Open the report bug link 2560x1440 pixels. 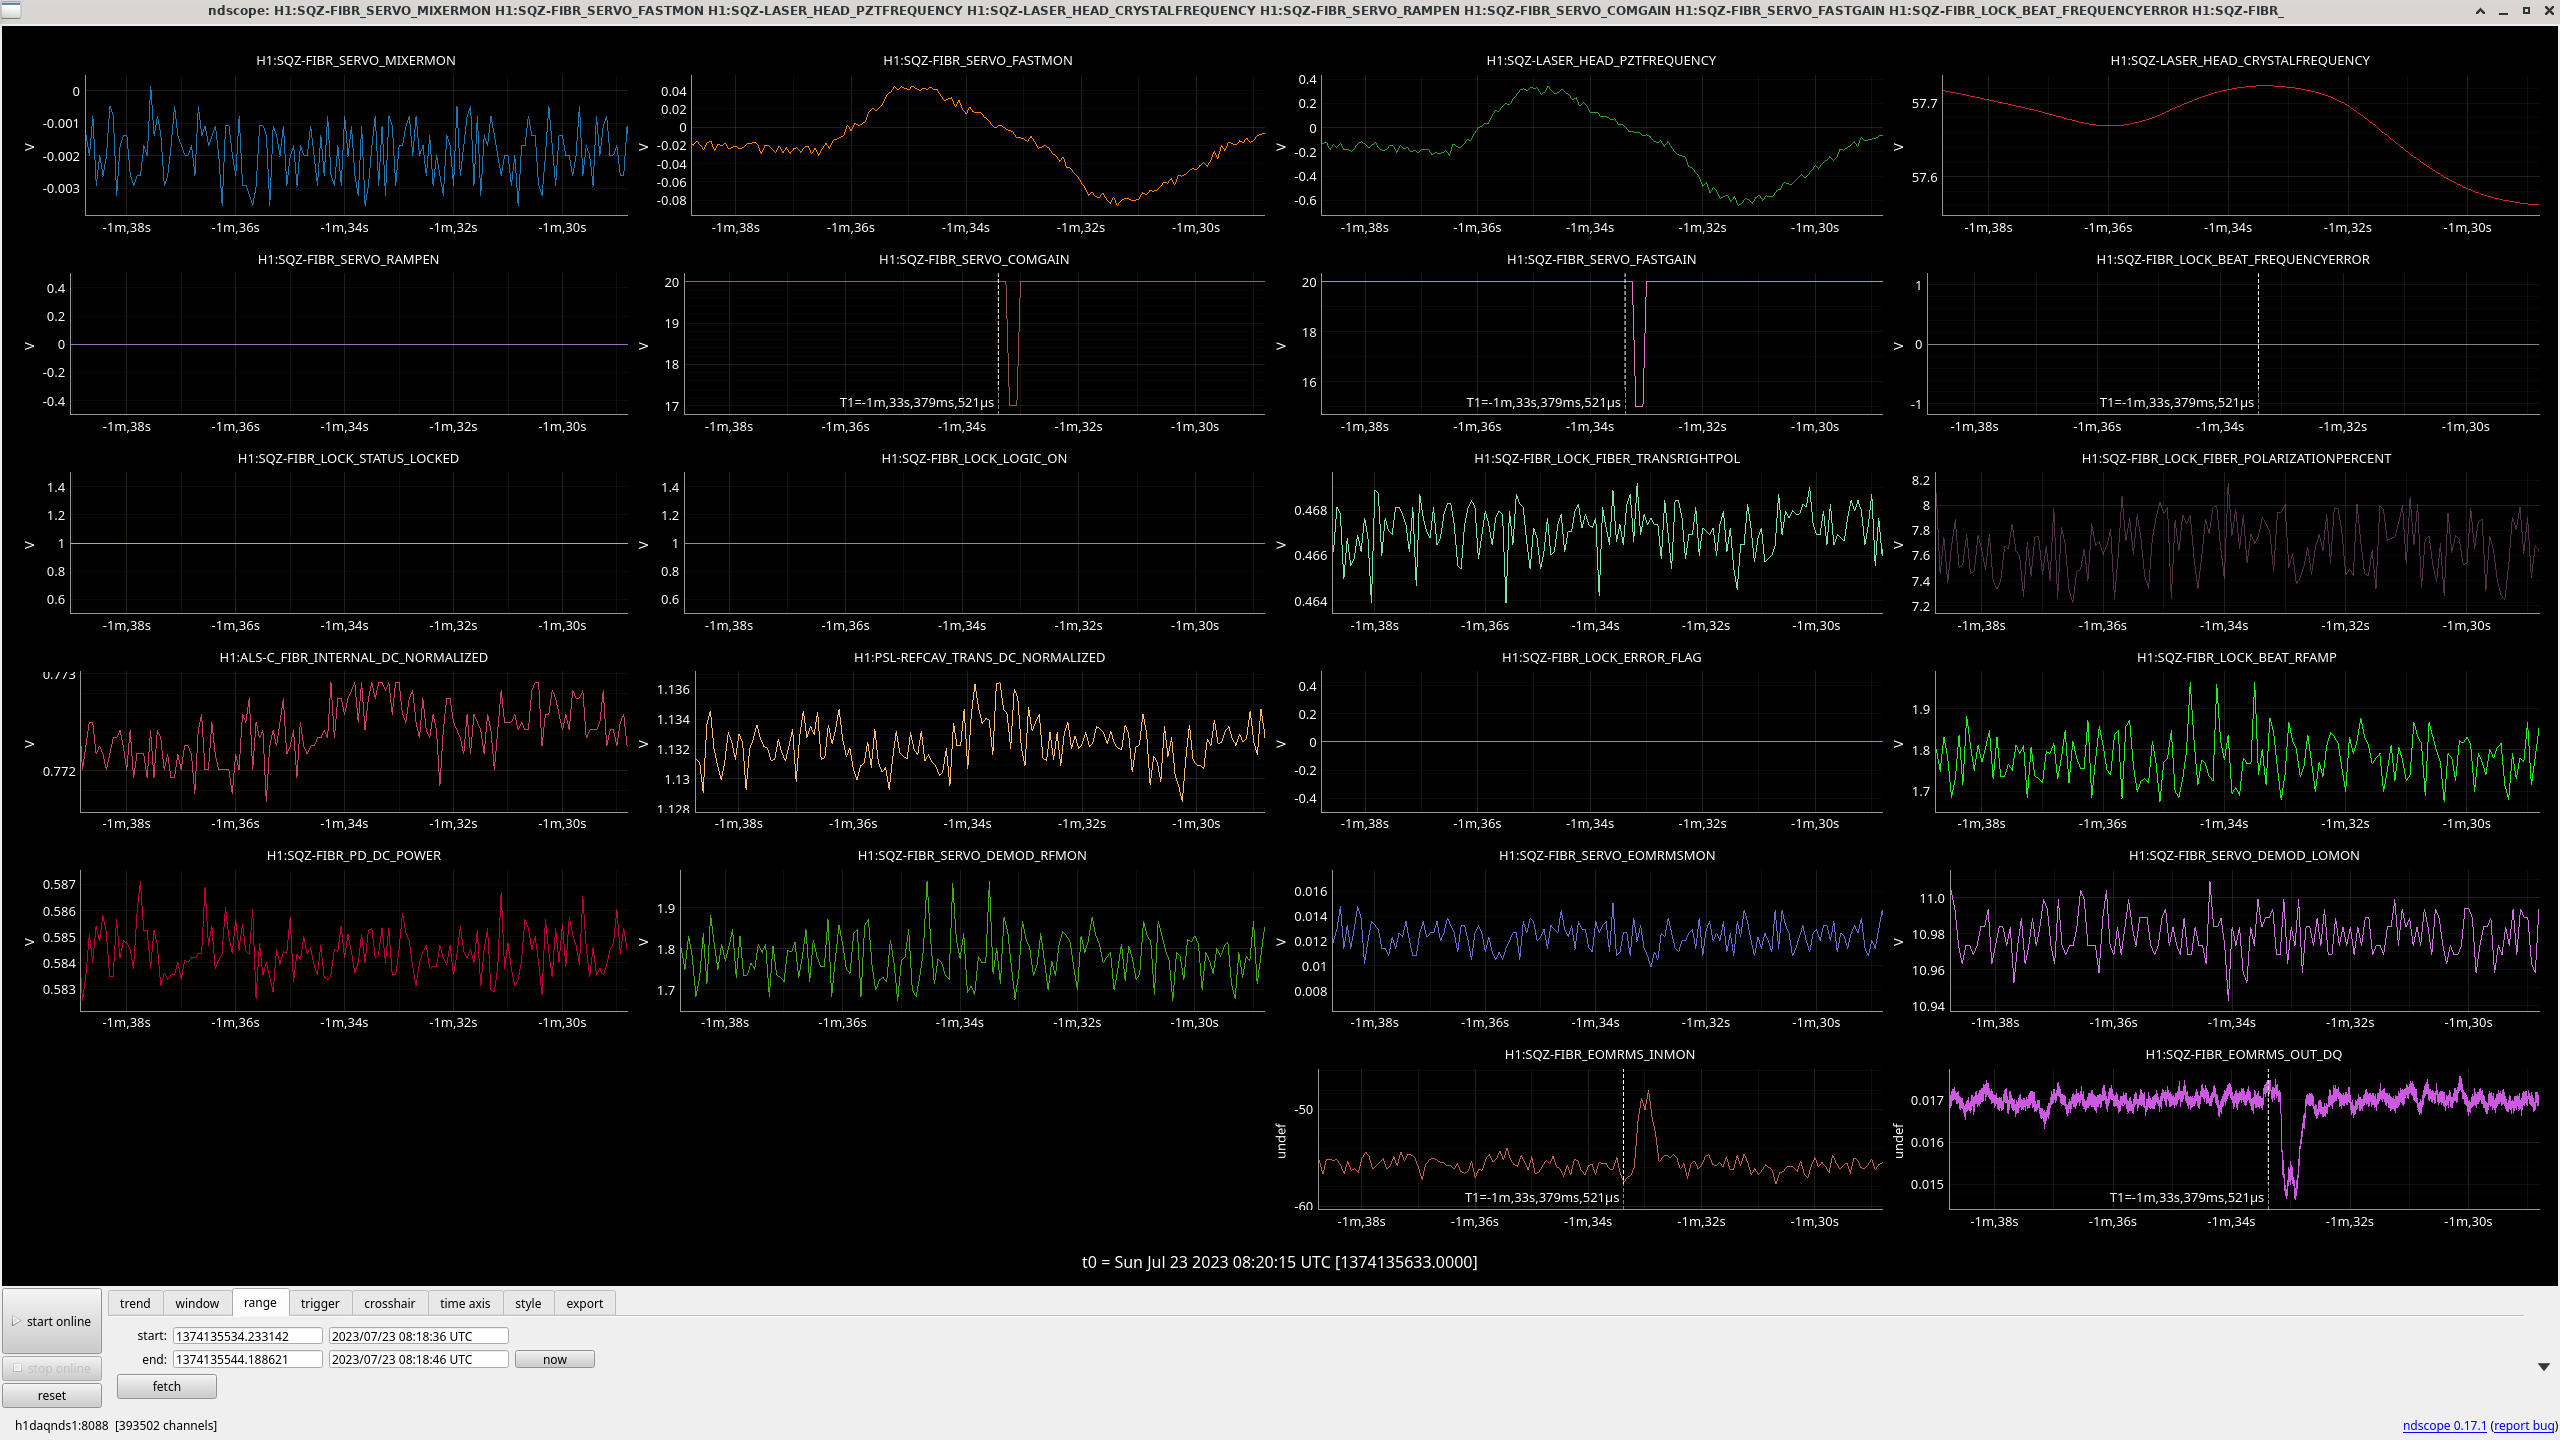click(x=2523, y=1425)
